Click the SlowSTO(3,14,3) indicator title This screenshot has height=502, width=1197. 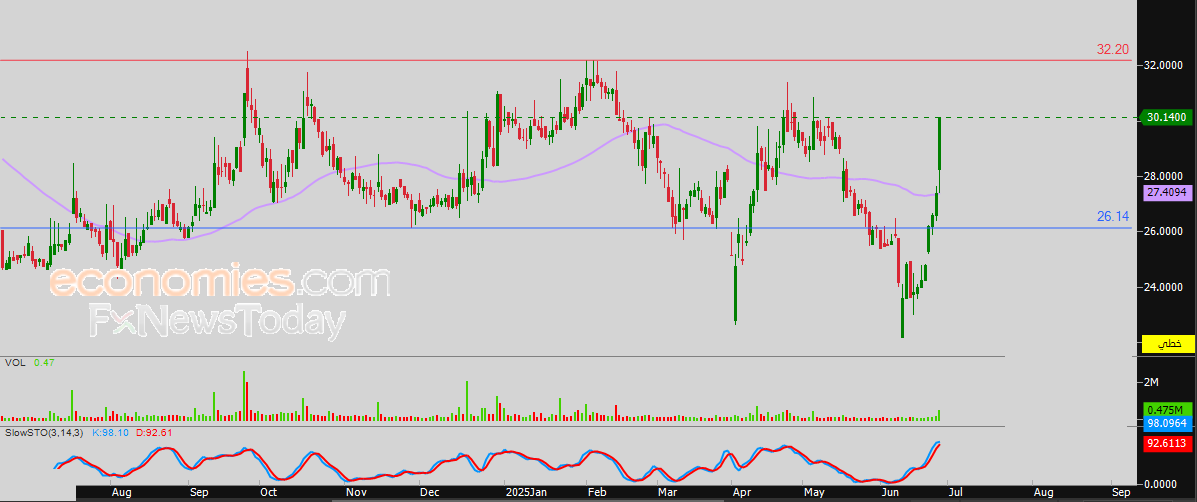pyautogui.click(x=45, y=433)
